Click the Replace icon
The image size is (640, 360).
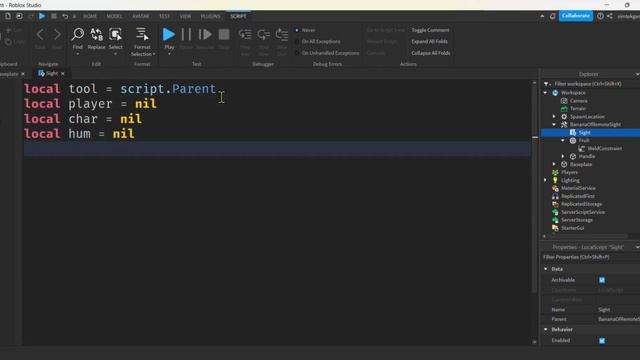pyautogui.click(x=96, y=34)
